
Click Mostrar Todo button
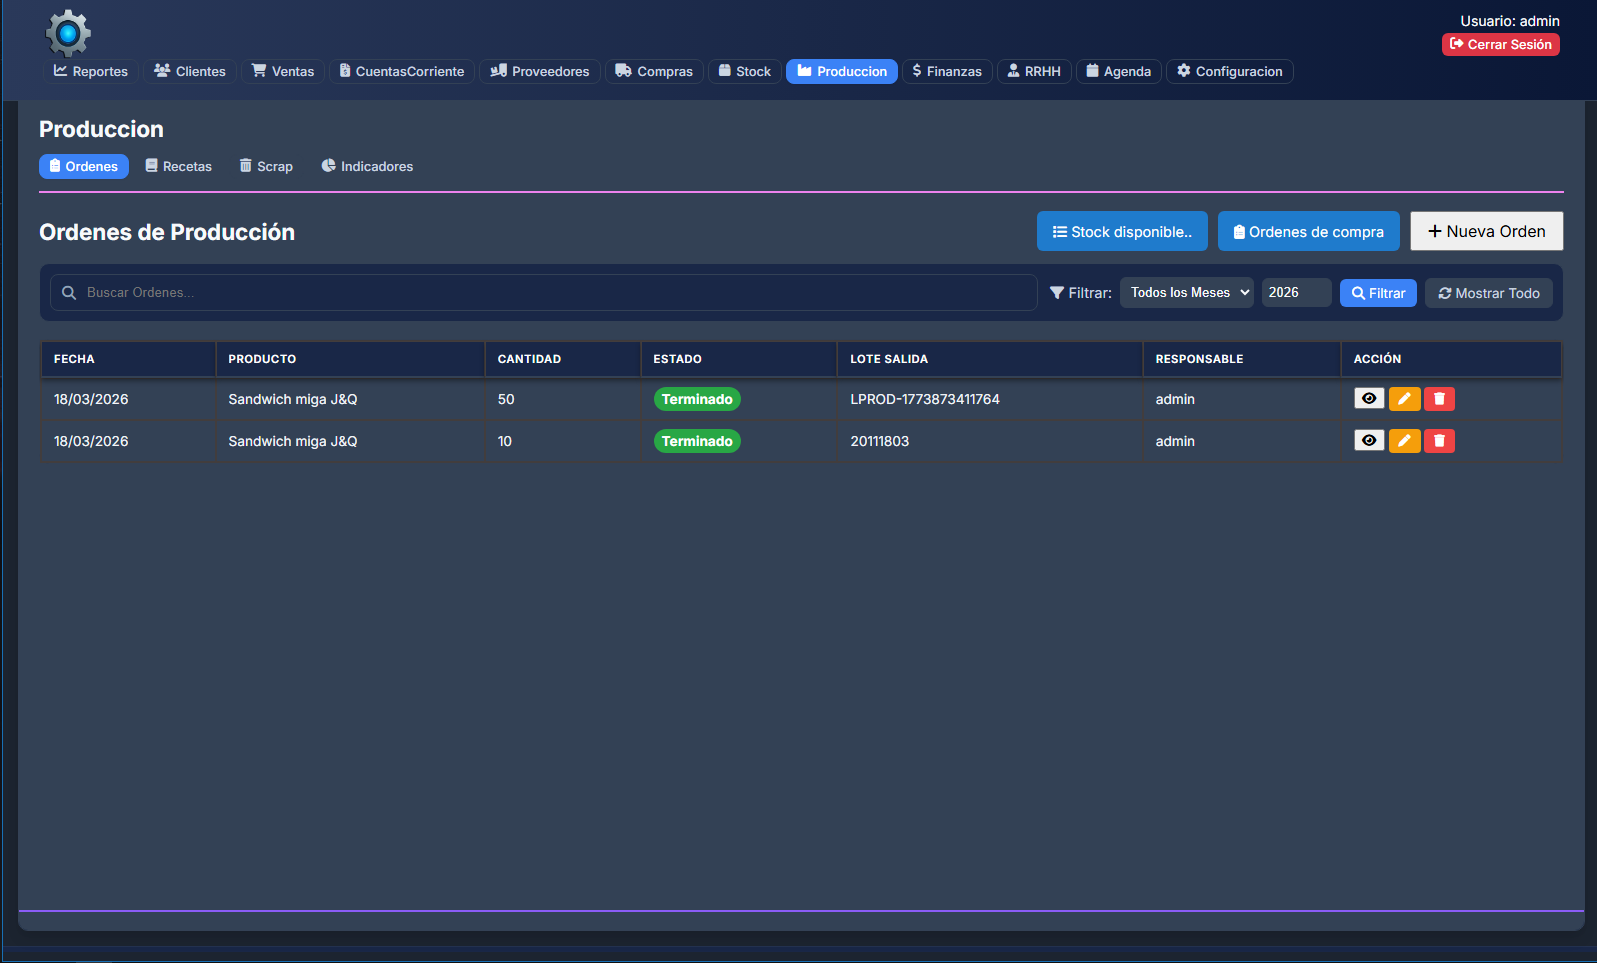pyautogui.click(x=1489, y=293)
